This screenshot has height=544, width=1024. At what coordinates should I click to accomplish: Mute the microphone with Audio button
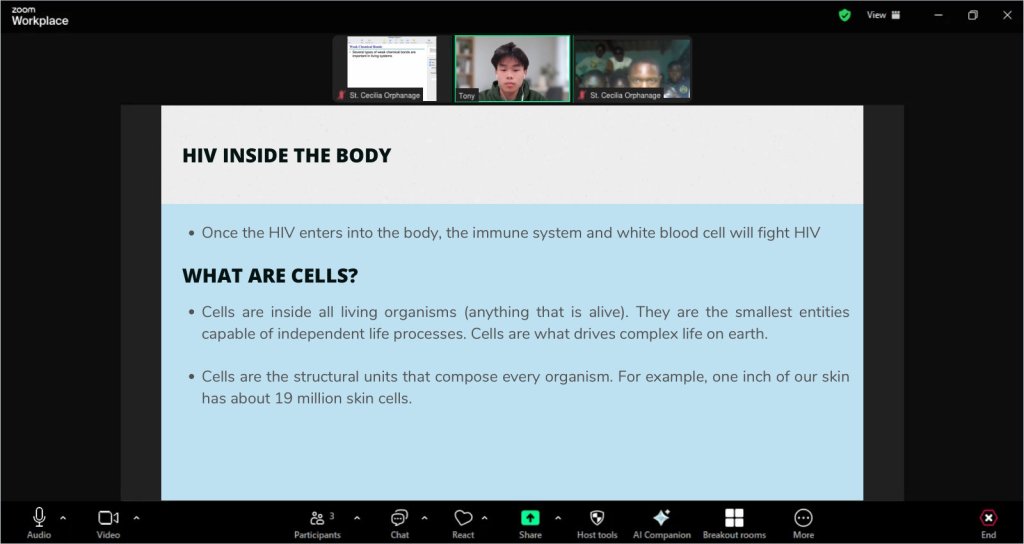39,524
